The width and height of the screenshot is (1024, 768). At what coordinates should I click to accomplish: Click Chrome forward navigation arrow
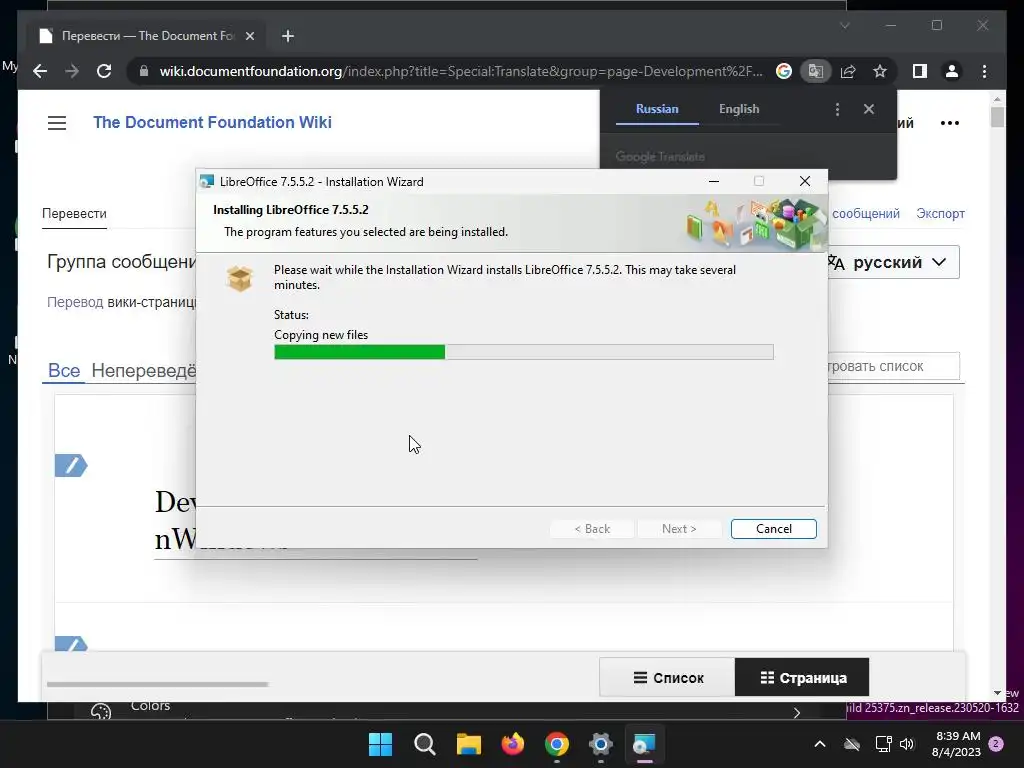[x=72, y=71]
